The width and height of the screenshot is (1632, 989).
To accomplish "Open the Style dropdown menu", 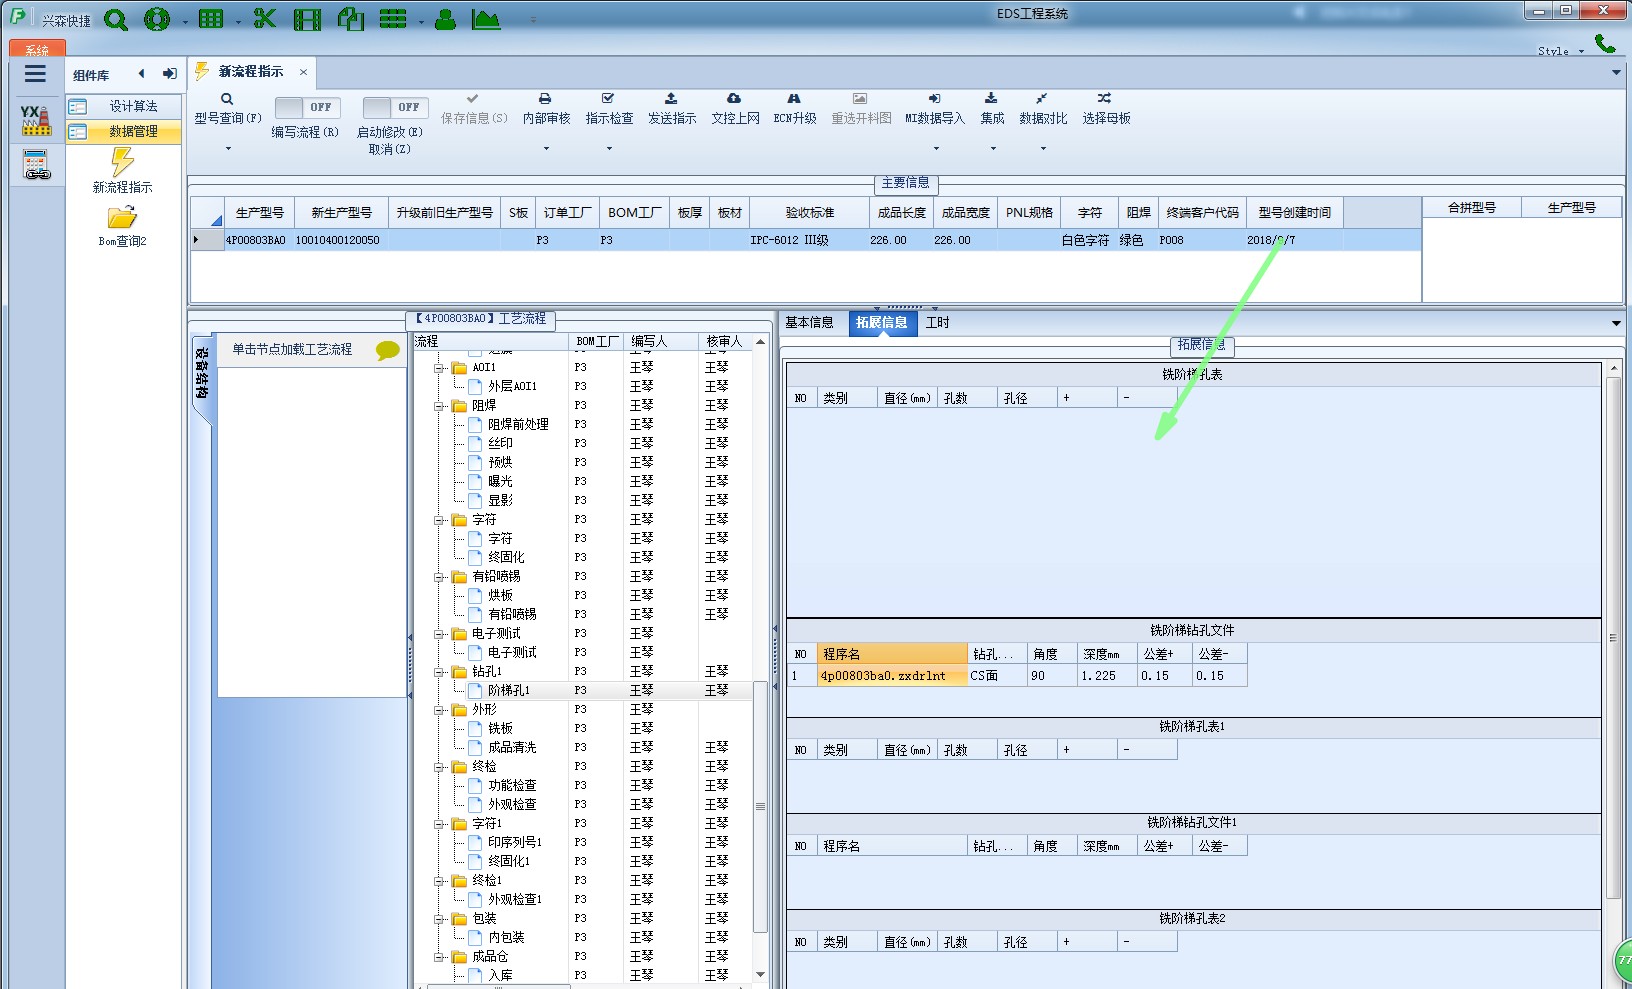I will pos(1561,51).
